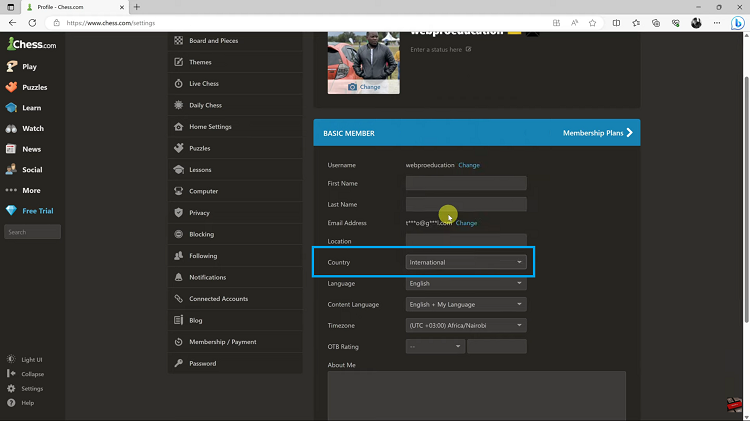This screenshot has height=421, width=750.
Task: Collapse the left sidebar
Action: [x=26, y=374]
